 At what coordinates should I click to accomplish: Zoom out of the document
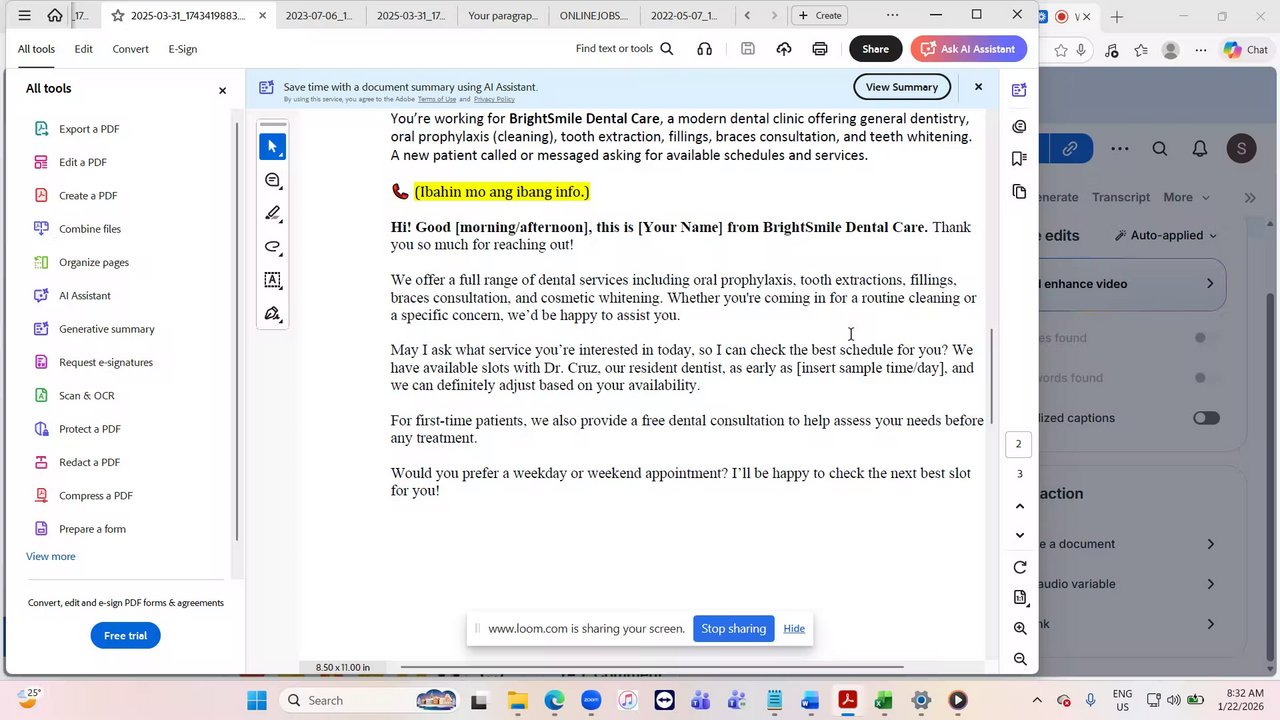[1020, 659]
